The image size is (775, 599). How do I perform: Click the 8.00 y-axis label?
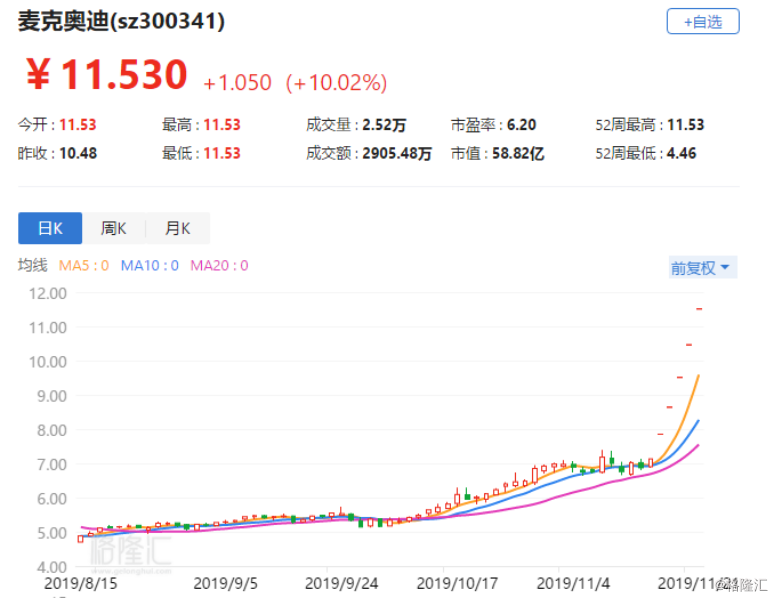pyautogui.click(x=51, y=430)
